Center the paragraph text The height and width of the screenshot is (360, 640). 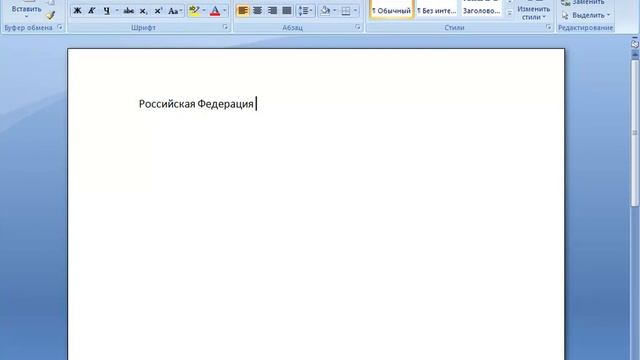tap(257, 11)
